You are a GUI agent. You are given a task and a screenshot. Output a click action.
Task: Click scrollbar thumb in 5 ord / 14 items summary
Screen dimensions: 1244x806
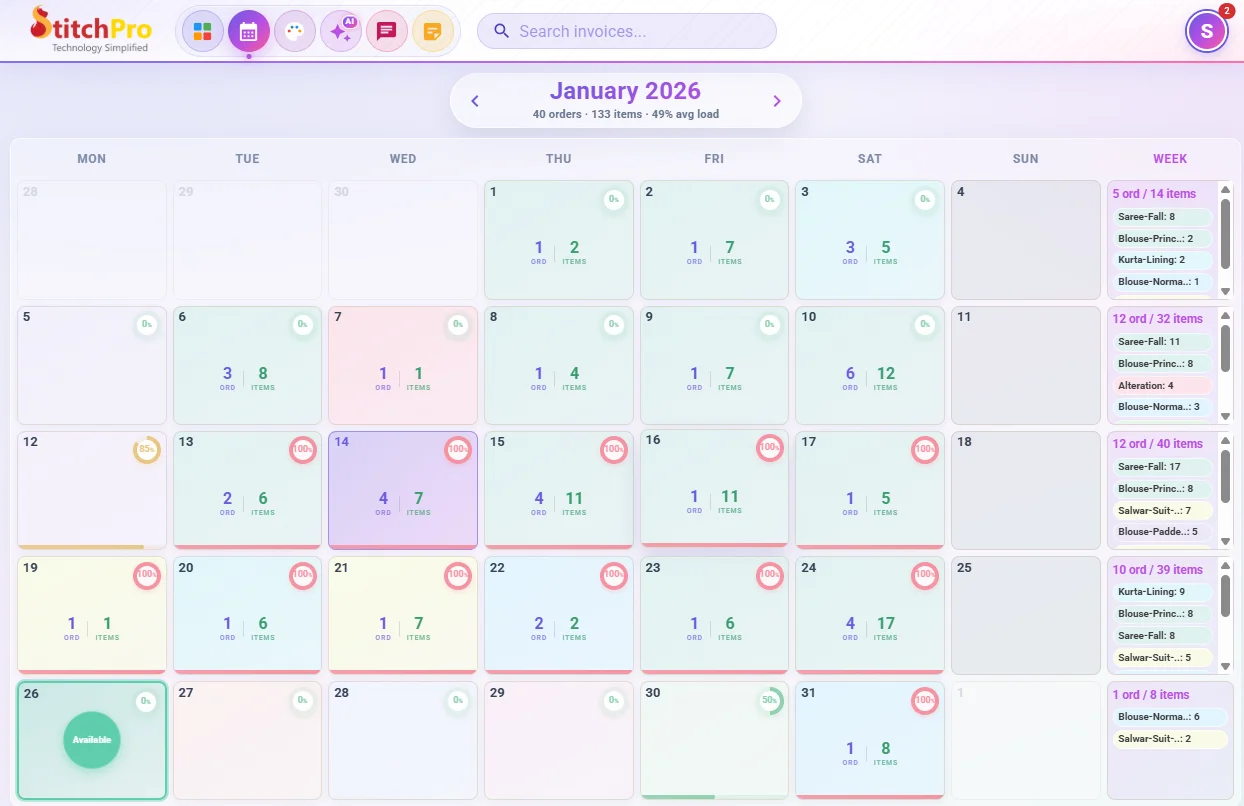(x=1225, y=234)
